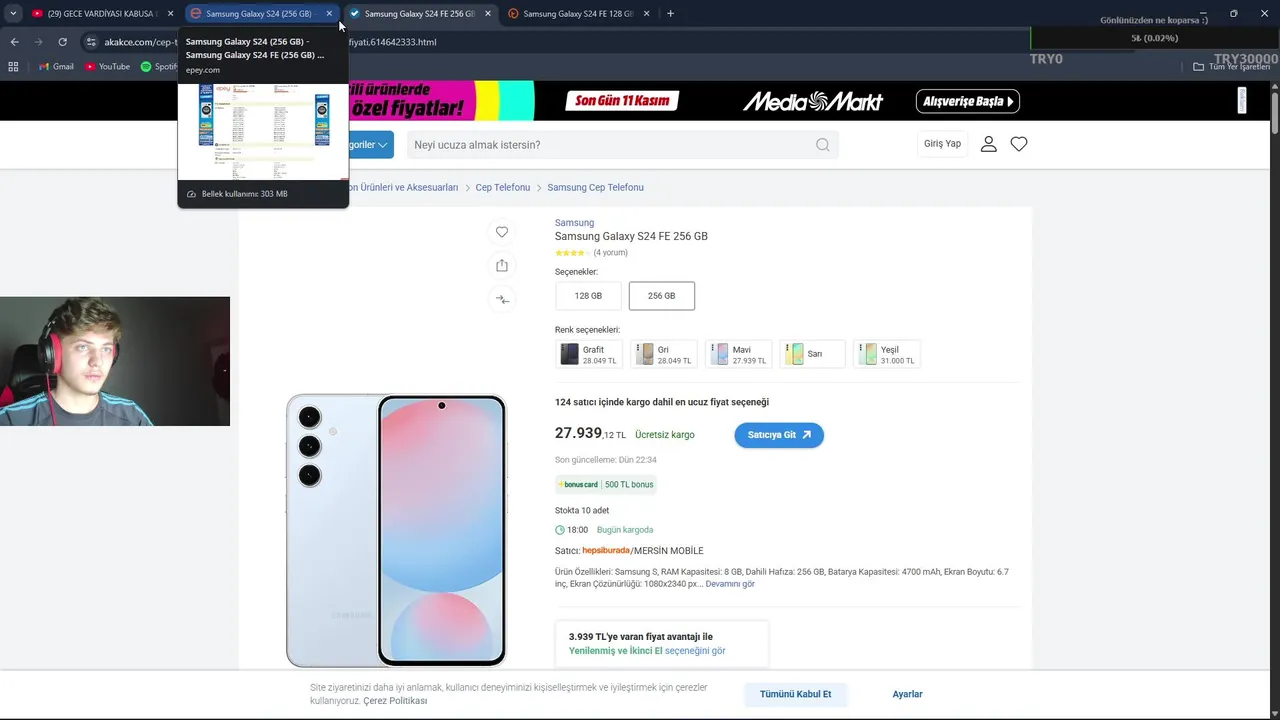Click the product search input field

[610, 145]
